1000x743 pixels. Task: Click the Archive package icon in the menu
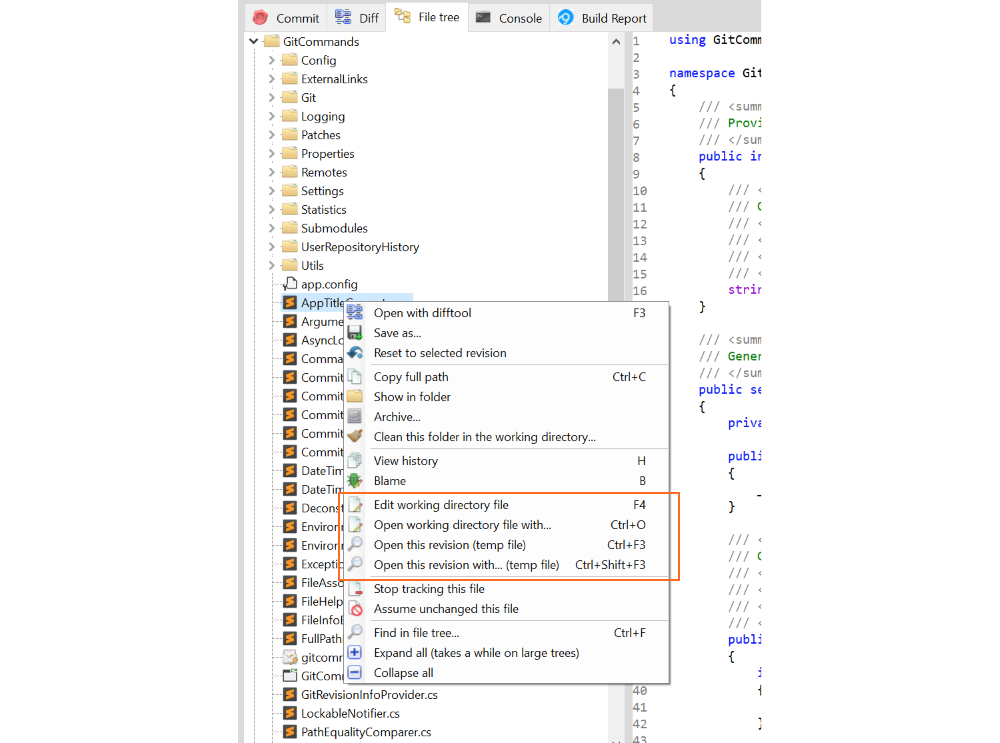pyautogui.click(x=355, y=416)
